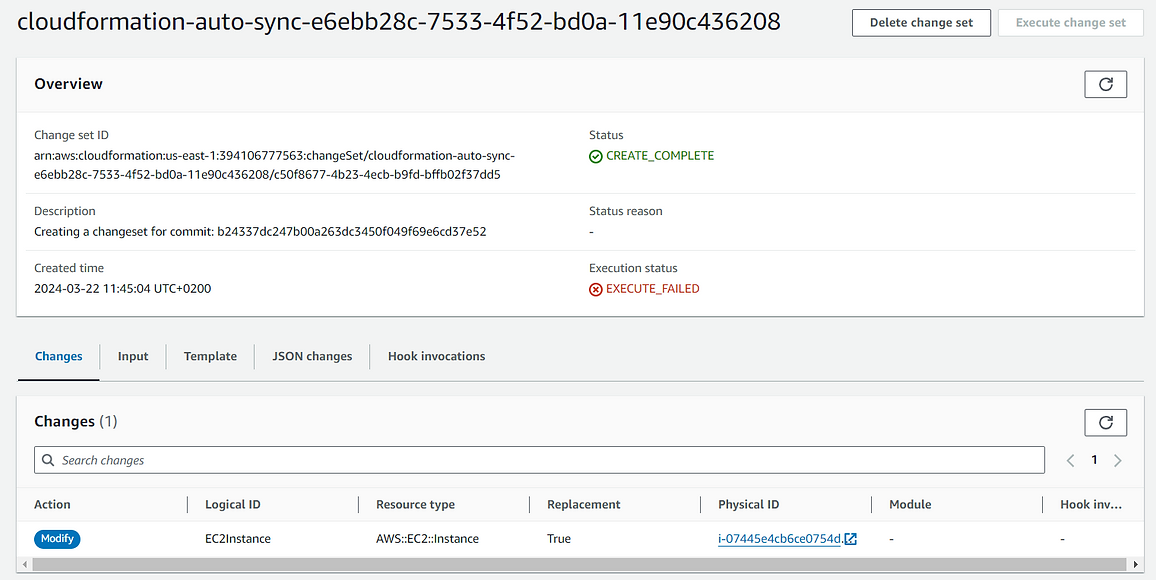The width and height of the screenshot is (1156, 580).
Task: Click the Changes (1) section heading
Action: (x=76, y=422)
